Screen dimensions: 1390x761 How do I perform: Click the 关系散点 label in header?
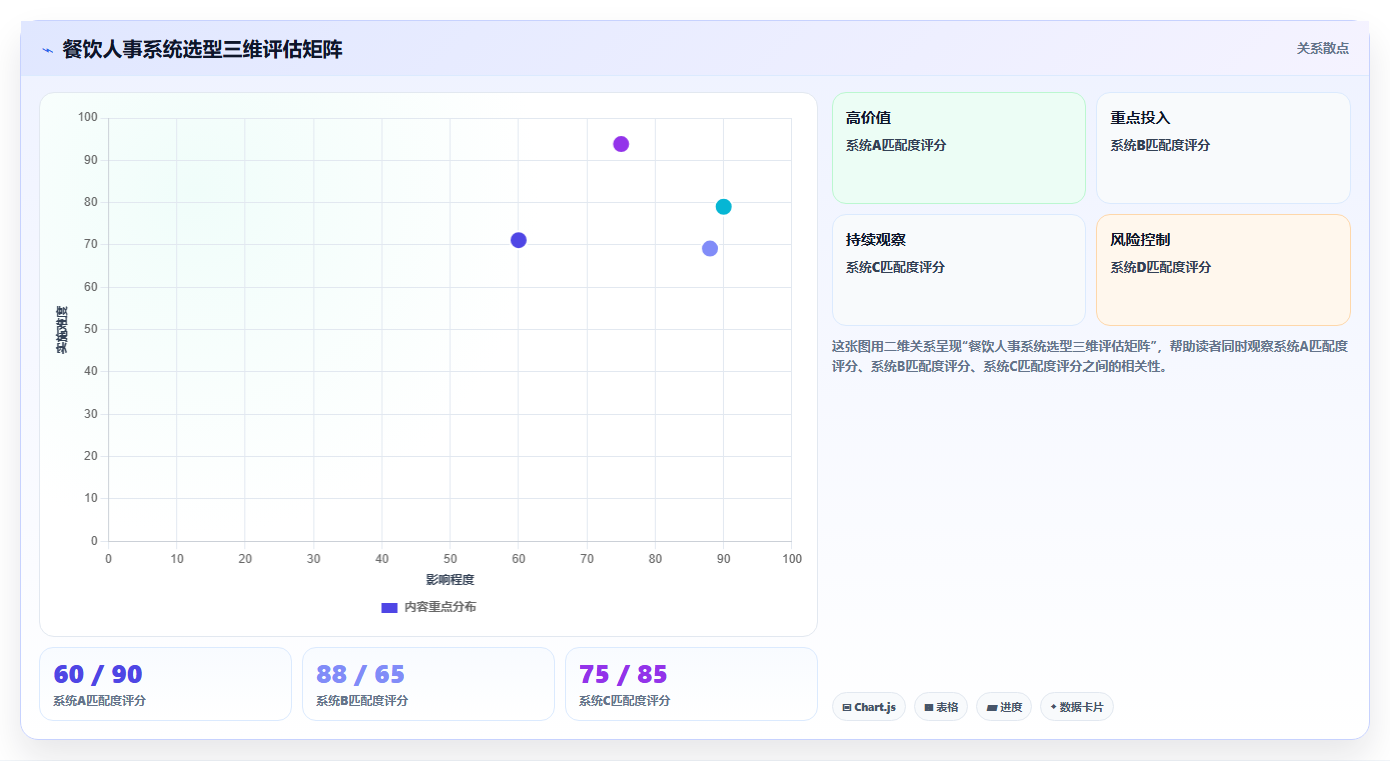pyautogui.click(x=1323, y=48)
